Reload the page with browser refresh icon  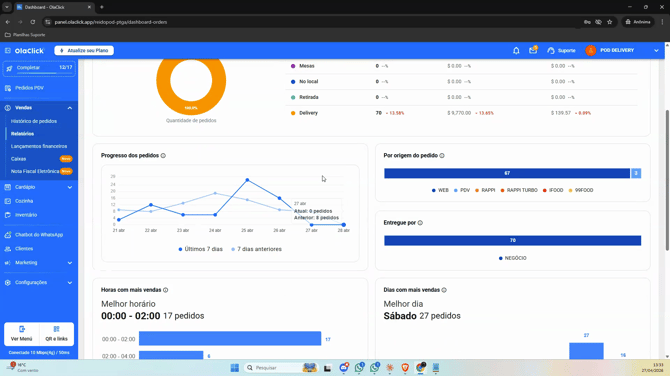coord(32,22)
